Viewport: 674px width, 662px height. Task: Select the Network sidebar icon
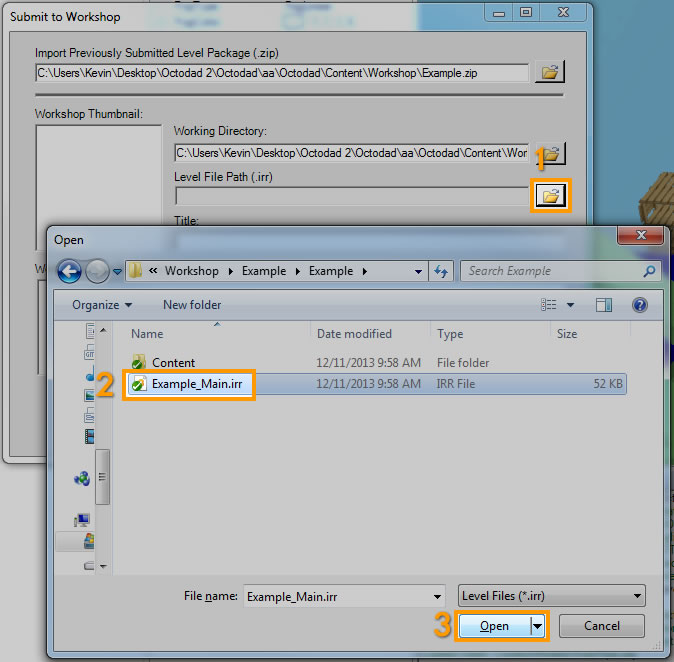click(82, 478)
